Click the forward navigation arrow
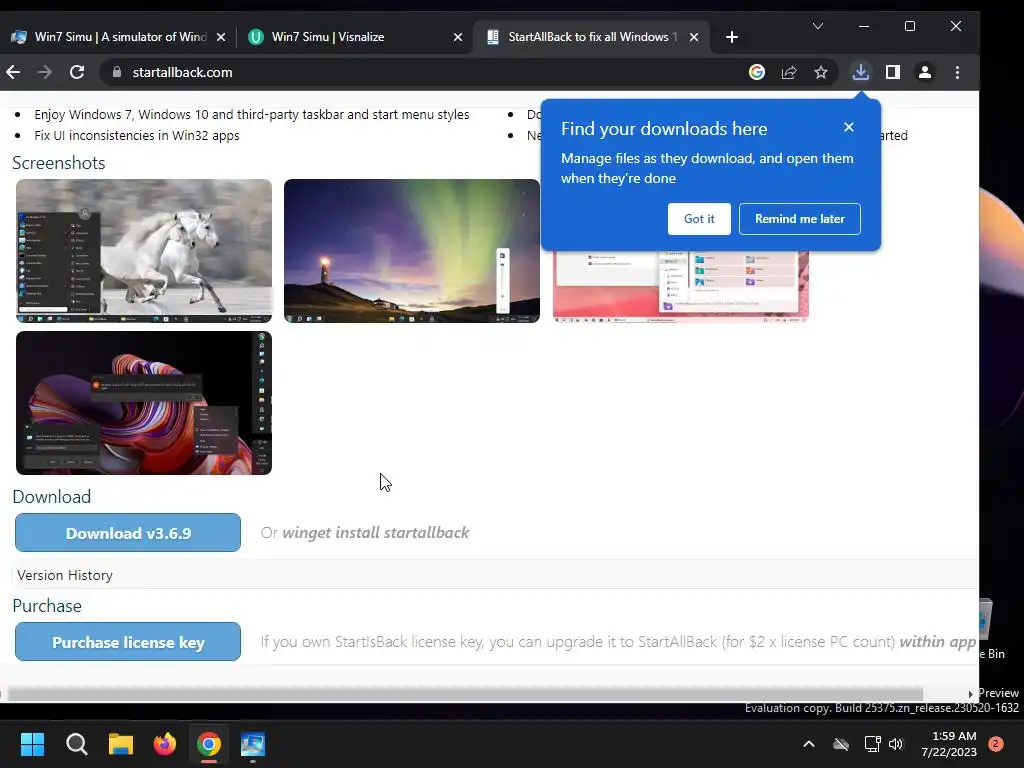The width and height of the screenshot is (1024, 768). (44, 72)
